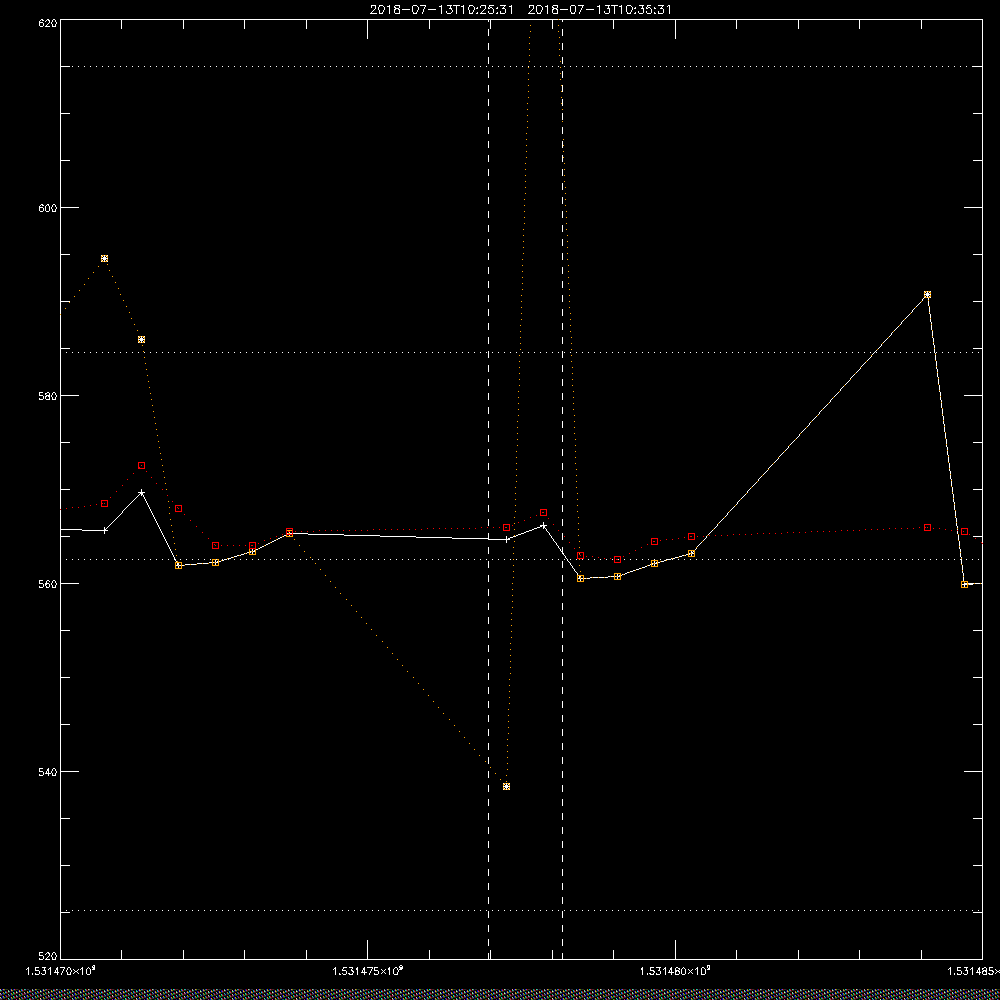Click the x-axis label 1.531480×10⁹
1000x1000 pixels.
coord(675,971)
